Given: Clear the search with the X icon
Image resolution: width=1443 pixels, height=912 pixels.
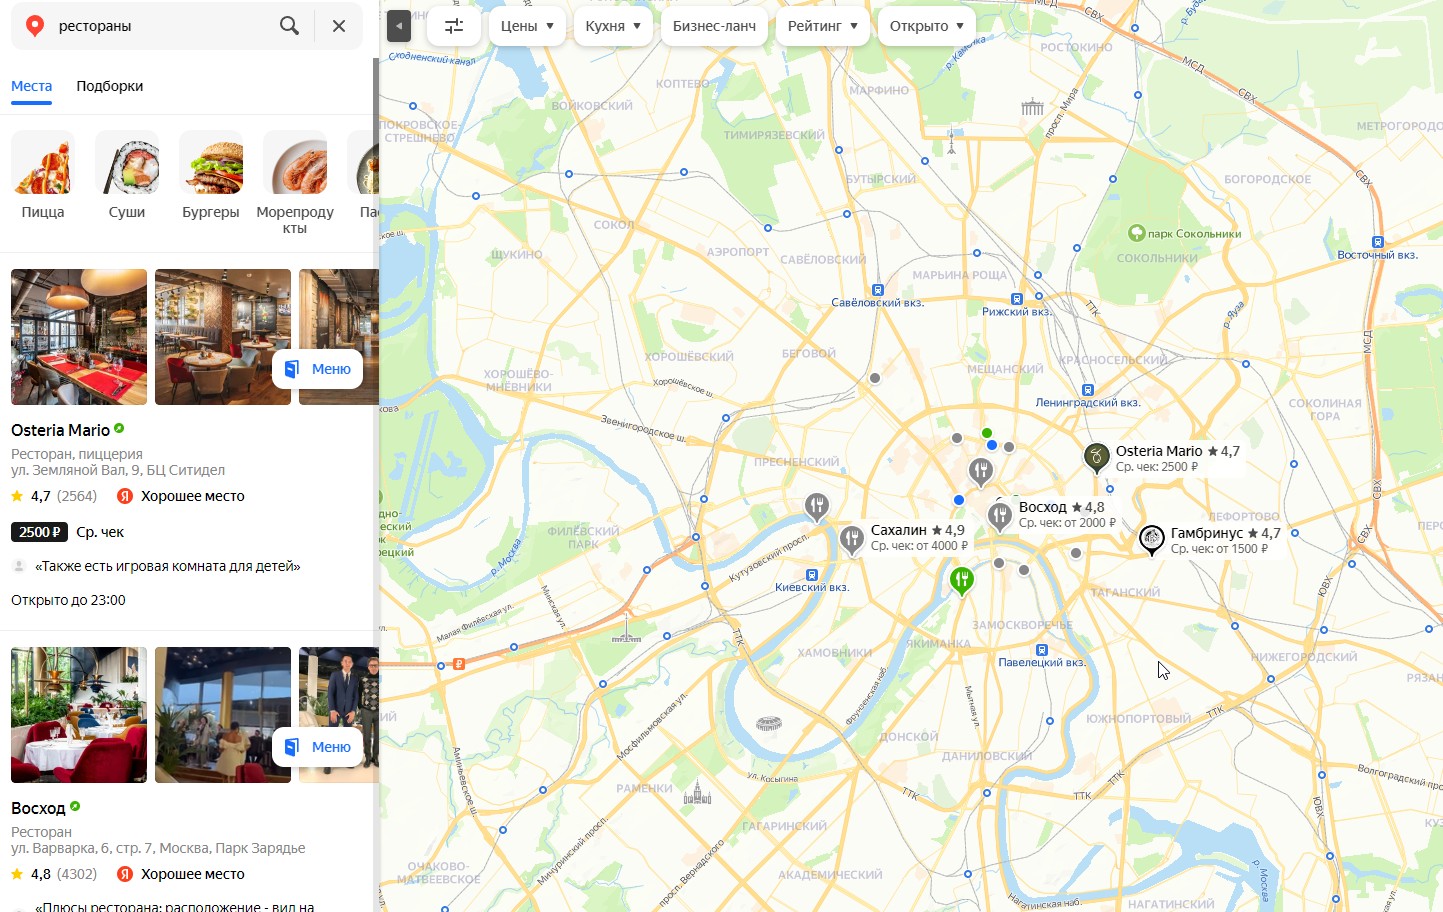Looking at the screenshot, I should (339, 26).
